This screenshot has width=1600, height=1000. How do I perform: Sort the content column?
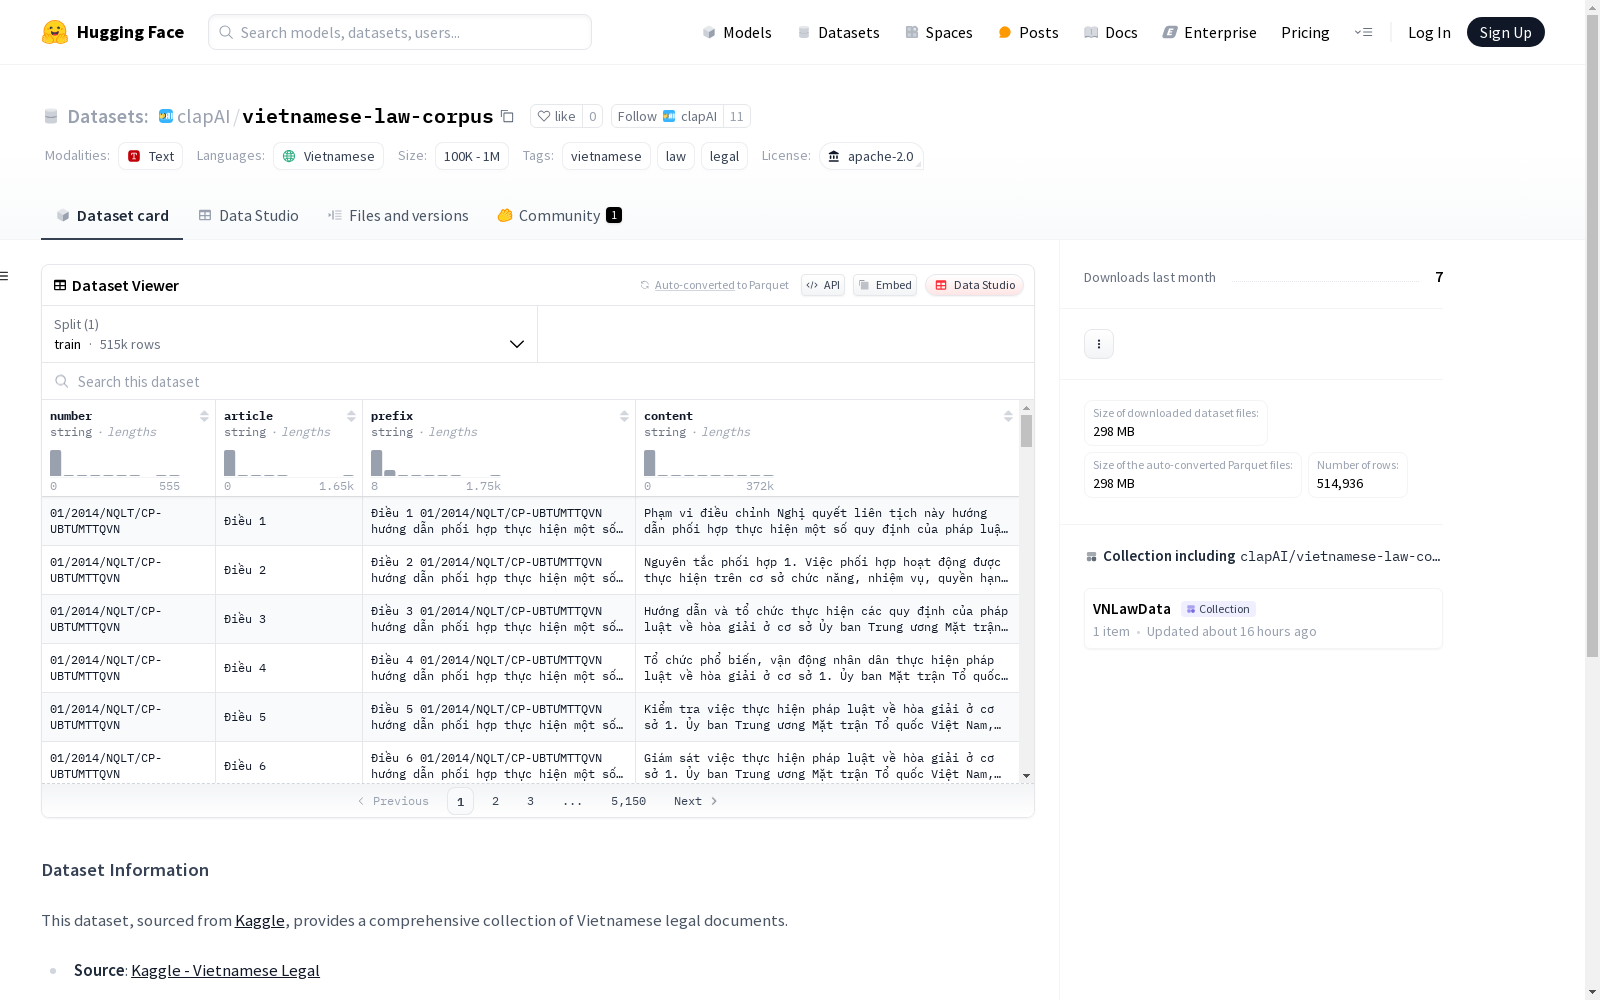[x=1008, y=416]
